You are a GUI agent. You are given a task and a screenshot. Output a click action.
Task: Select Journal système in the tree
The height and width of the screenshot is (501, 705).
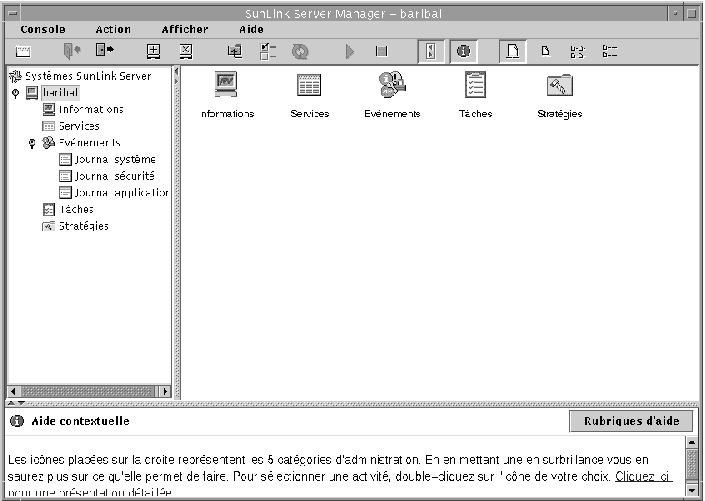(115, 160)
